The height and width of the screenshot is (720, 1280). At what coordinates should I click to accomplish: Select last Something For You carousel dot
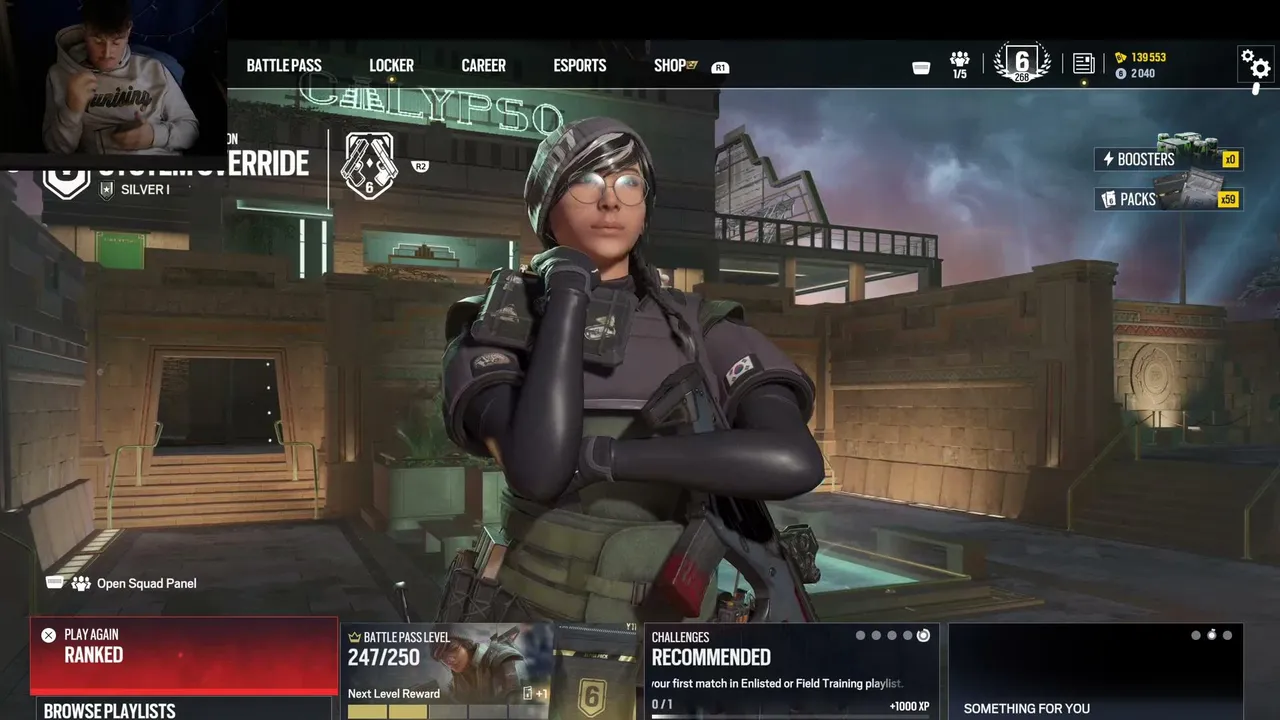1227,635
